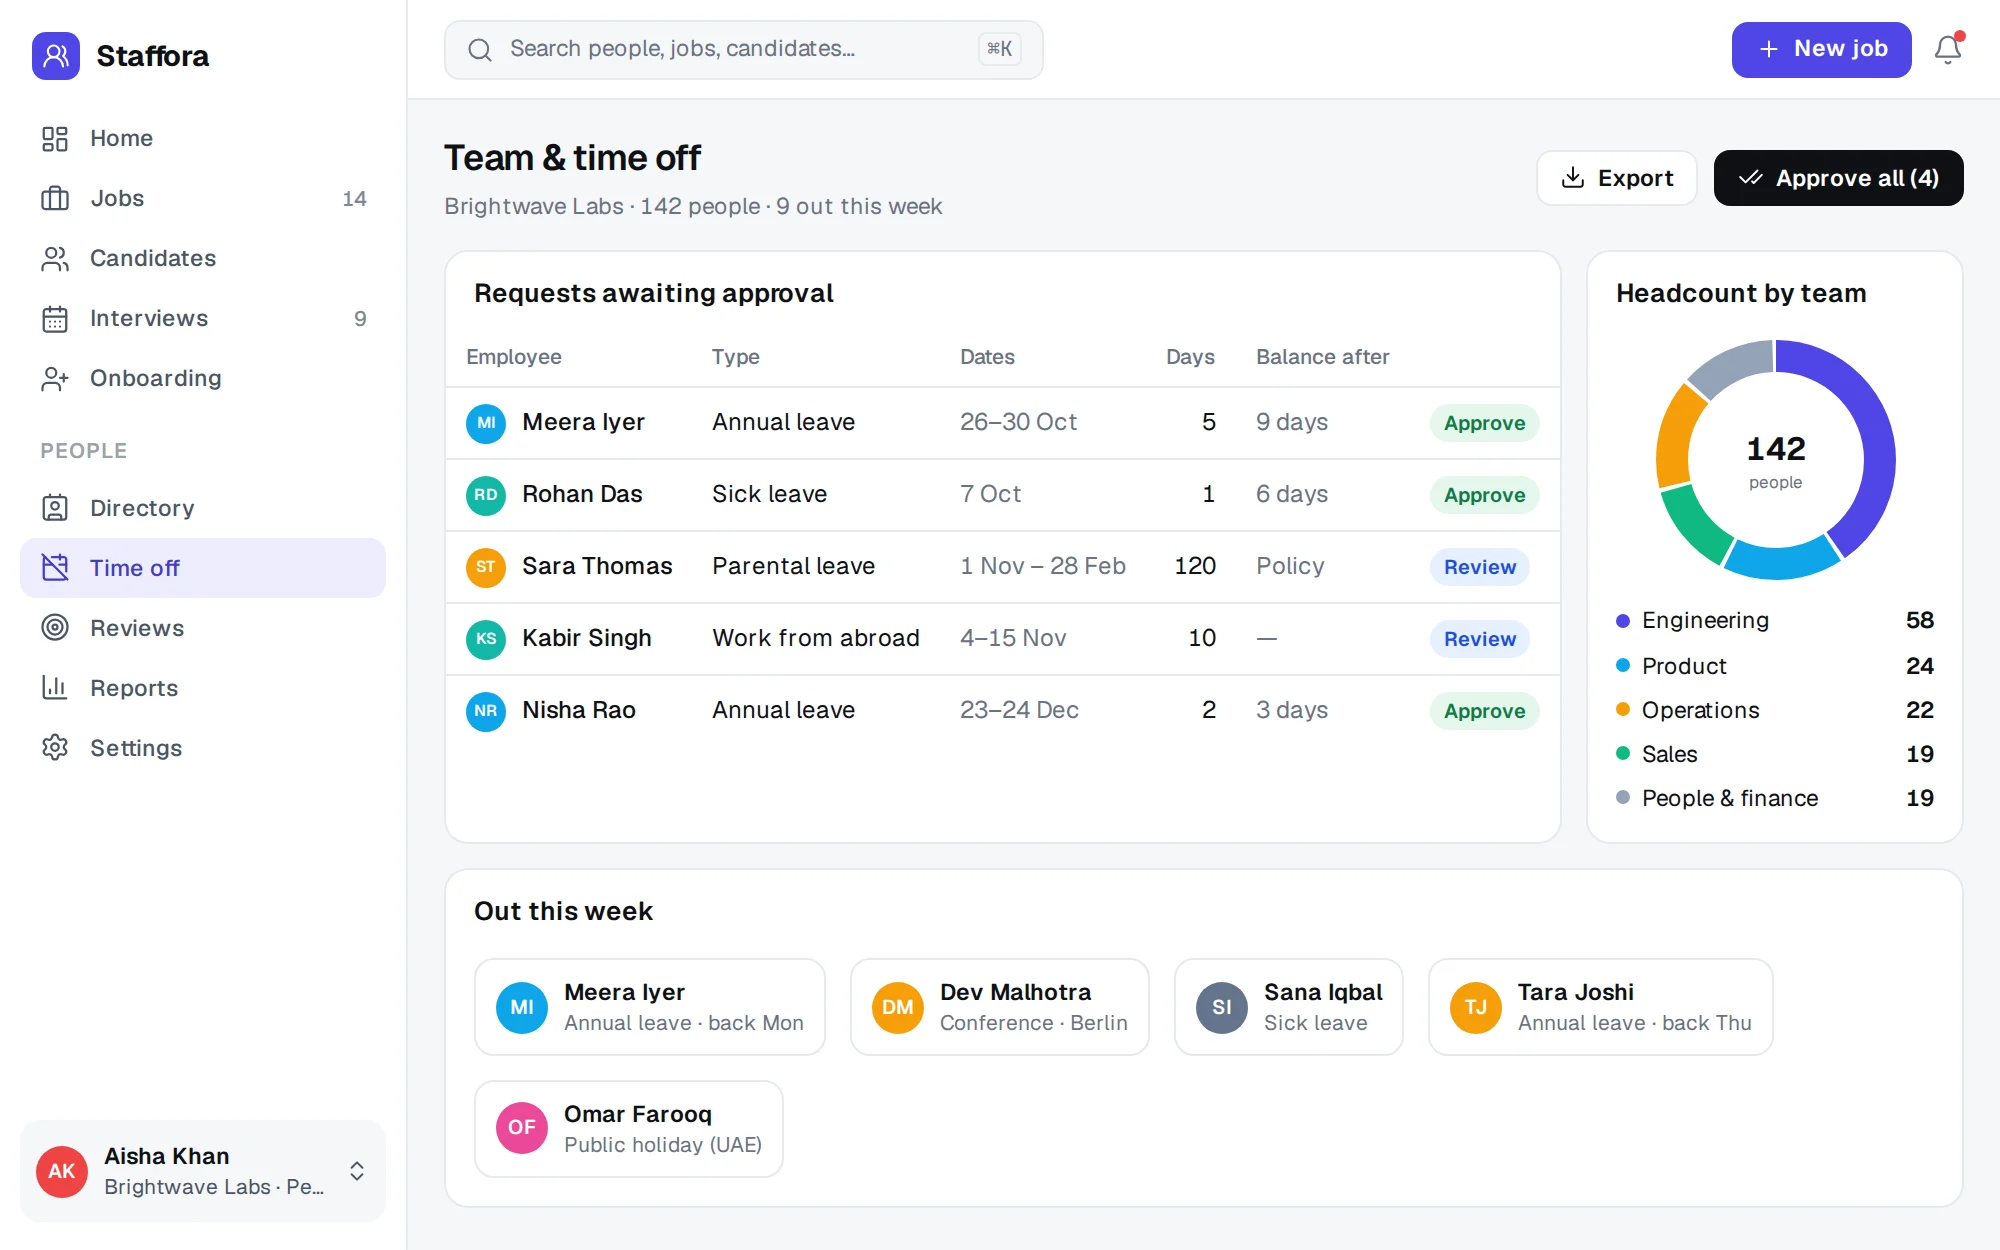
Task: Click the Staffora logo icon
Action: 56,56
